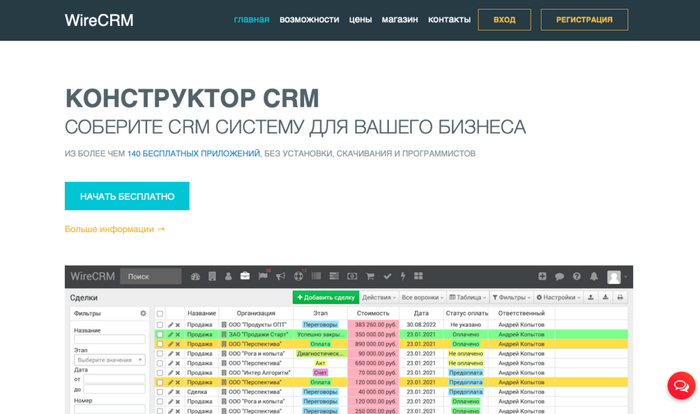Open the Действия dropdown
Image resolution: width=700 pixels, height=414 pixels.
(379, 297)
